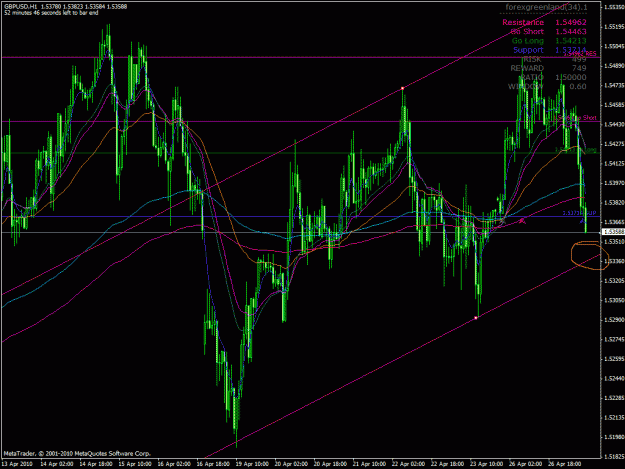The width and height of the screenshot is (625, 469).
Task: Click the 13 Apr 2010 date label
Action: click(17, 464)
